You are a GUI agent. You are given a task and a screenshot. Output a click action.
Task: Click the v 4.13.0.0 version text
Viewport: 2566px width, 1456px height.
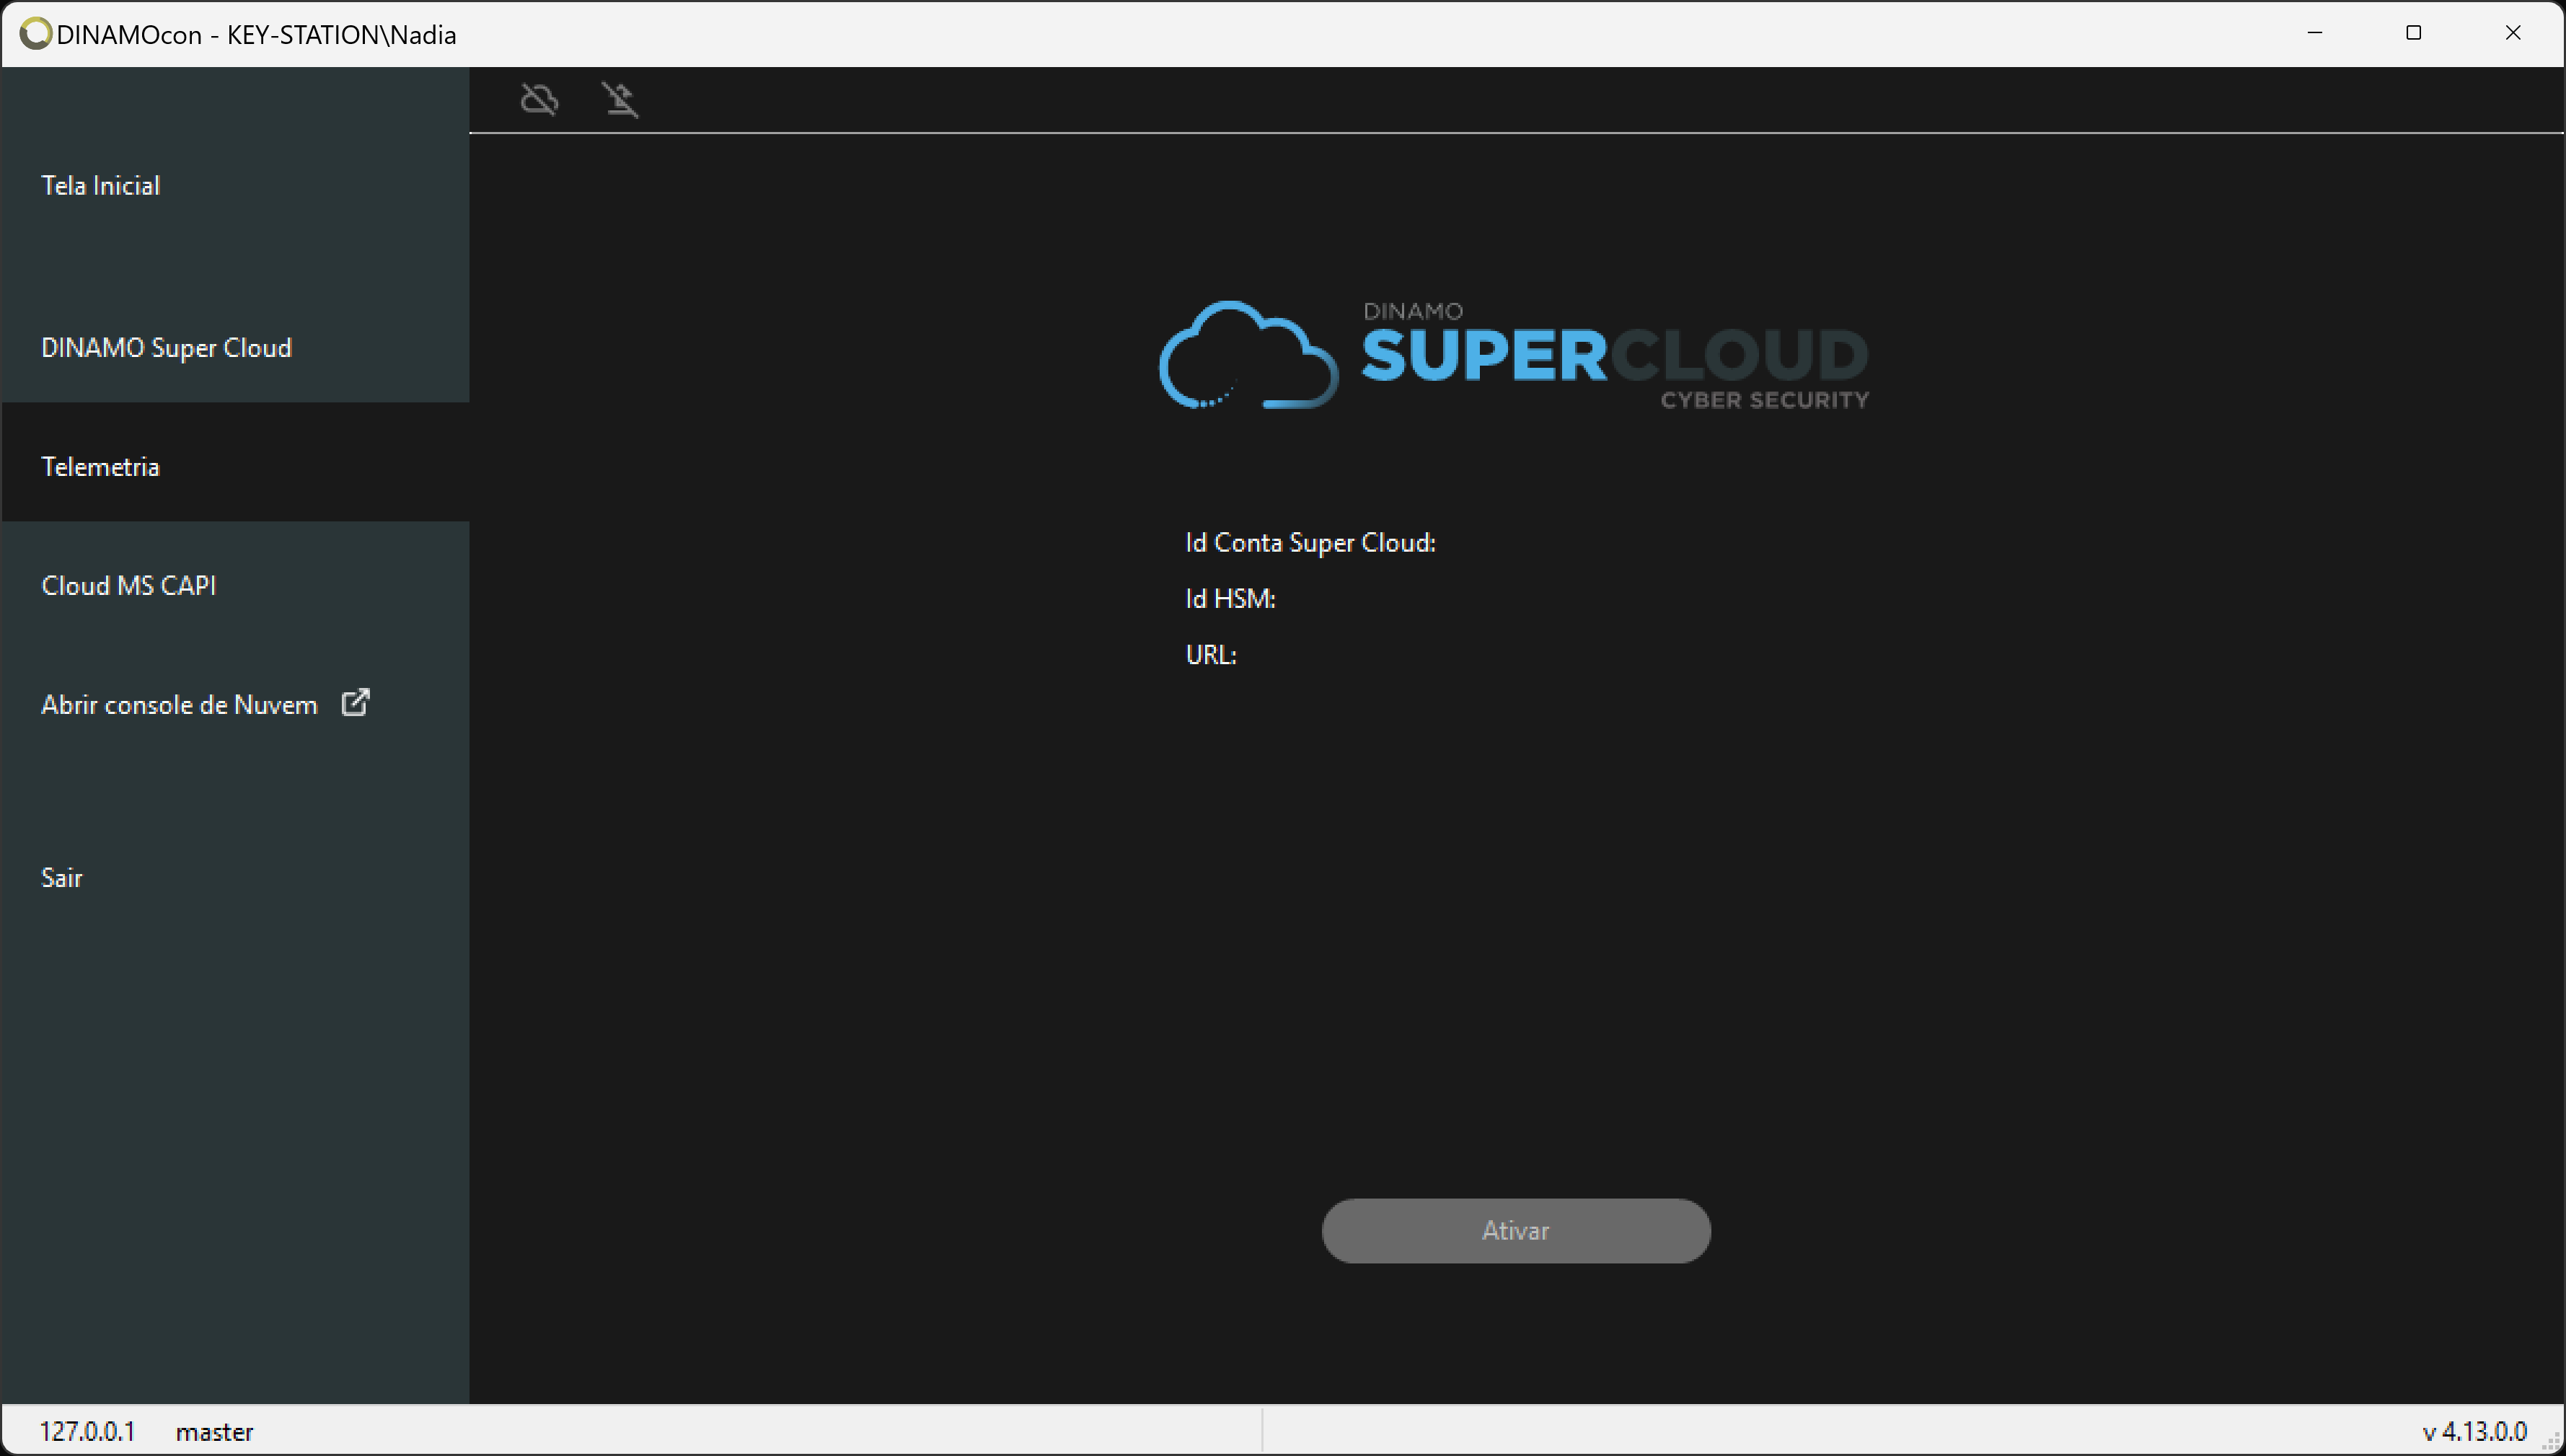click(x=2474, y=1431)
